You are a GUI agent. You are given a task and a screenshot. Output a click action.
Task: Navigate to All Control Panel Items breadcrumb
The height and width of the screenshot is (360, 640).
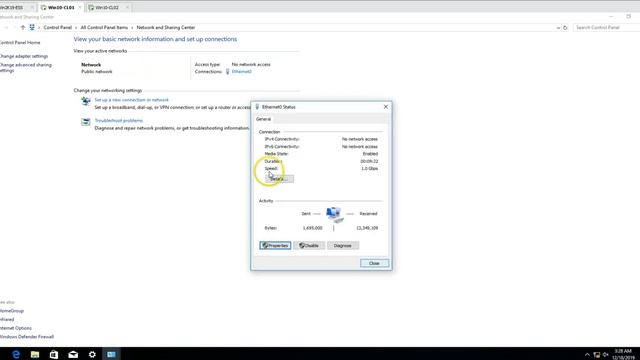click(x=104, y=27)
